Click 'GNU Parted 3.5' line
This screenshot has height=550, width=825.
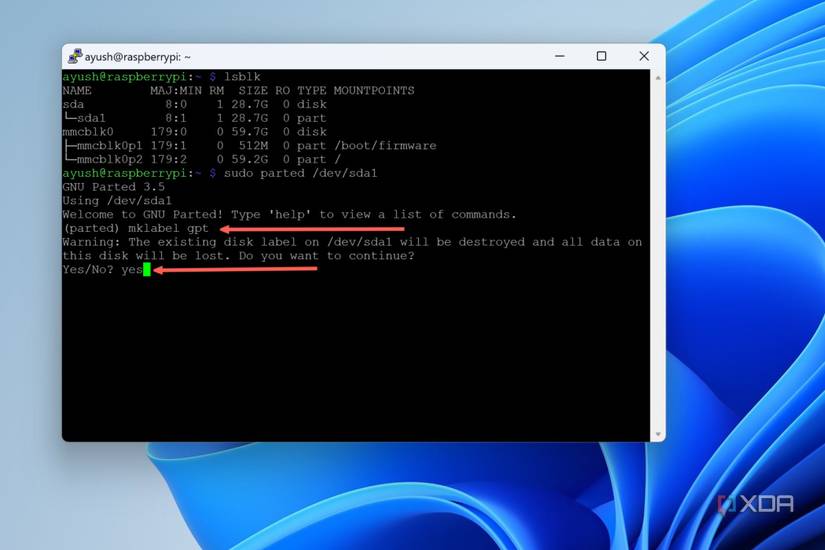coord(114,187)
